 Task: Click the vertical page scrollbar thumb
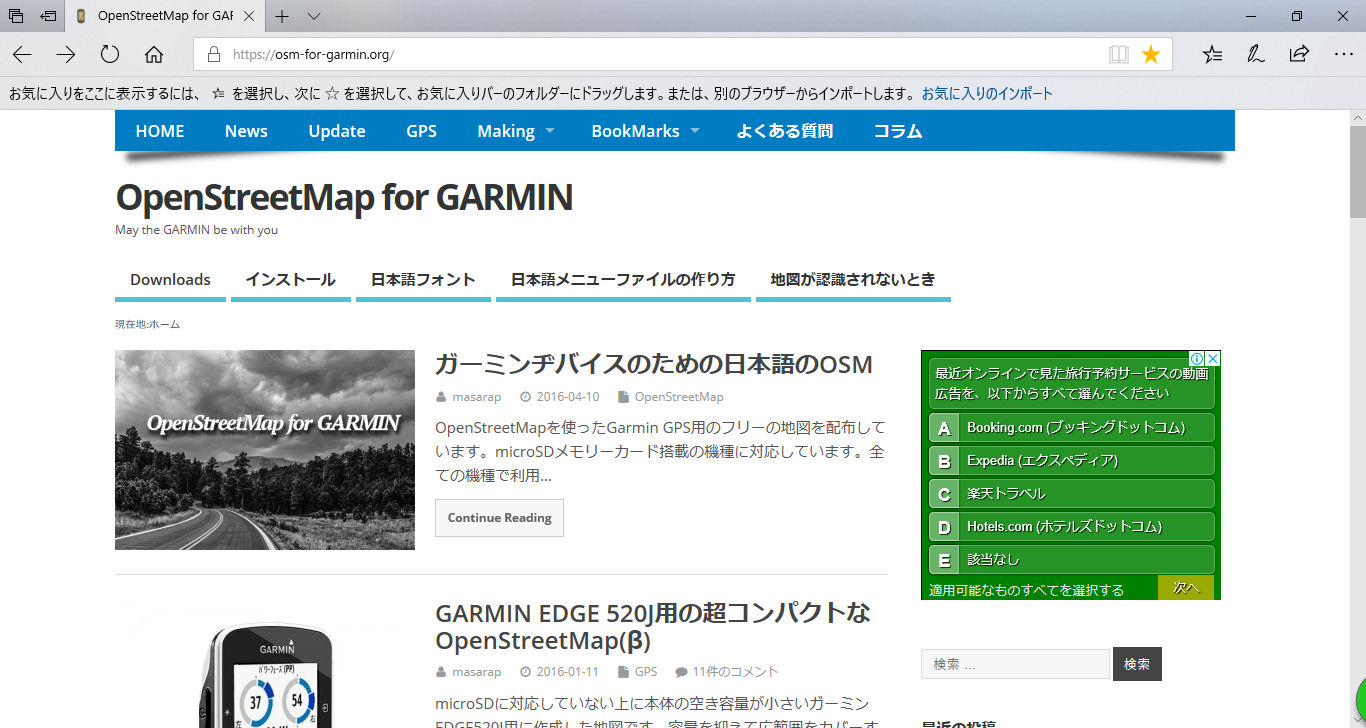click(1357, 172)
